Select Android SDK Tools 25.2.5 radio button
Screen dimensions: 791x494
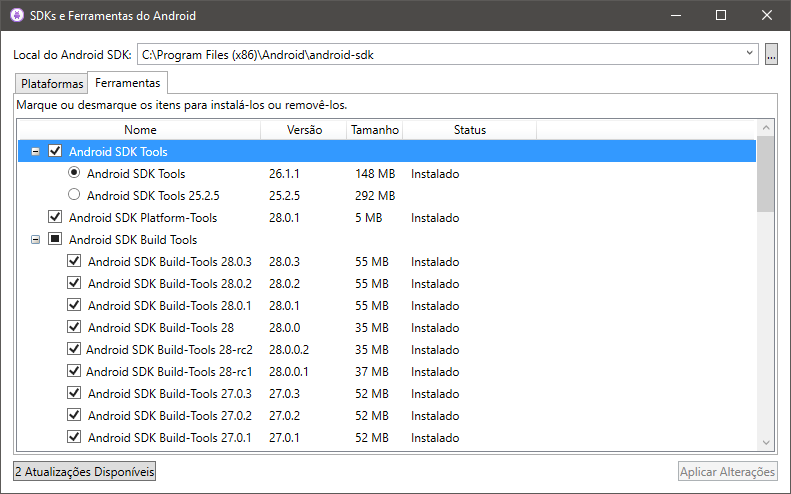pyautogui.click(x=74, y=194)
